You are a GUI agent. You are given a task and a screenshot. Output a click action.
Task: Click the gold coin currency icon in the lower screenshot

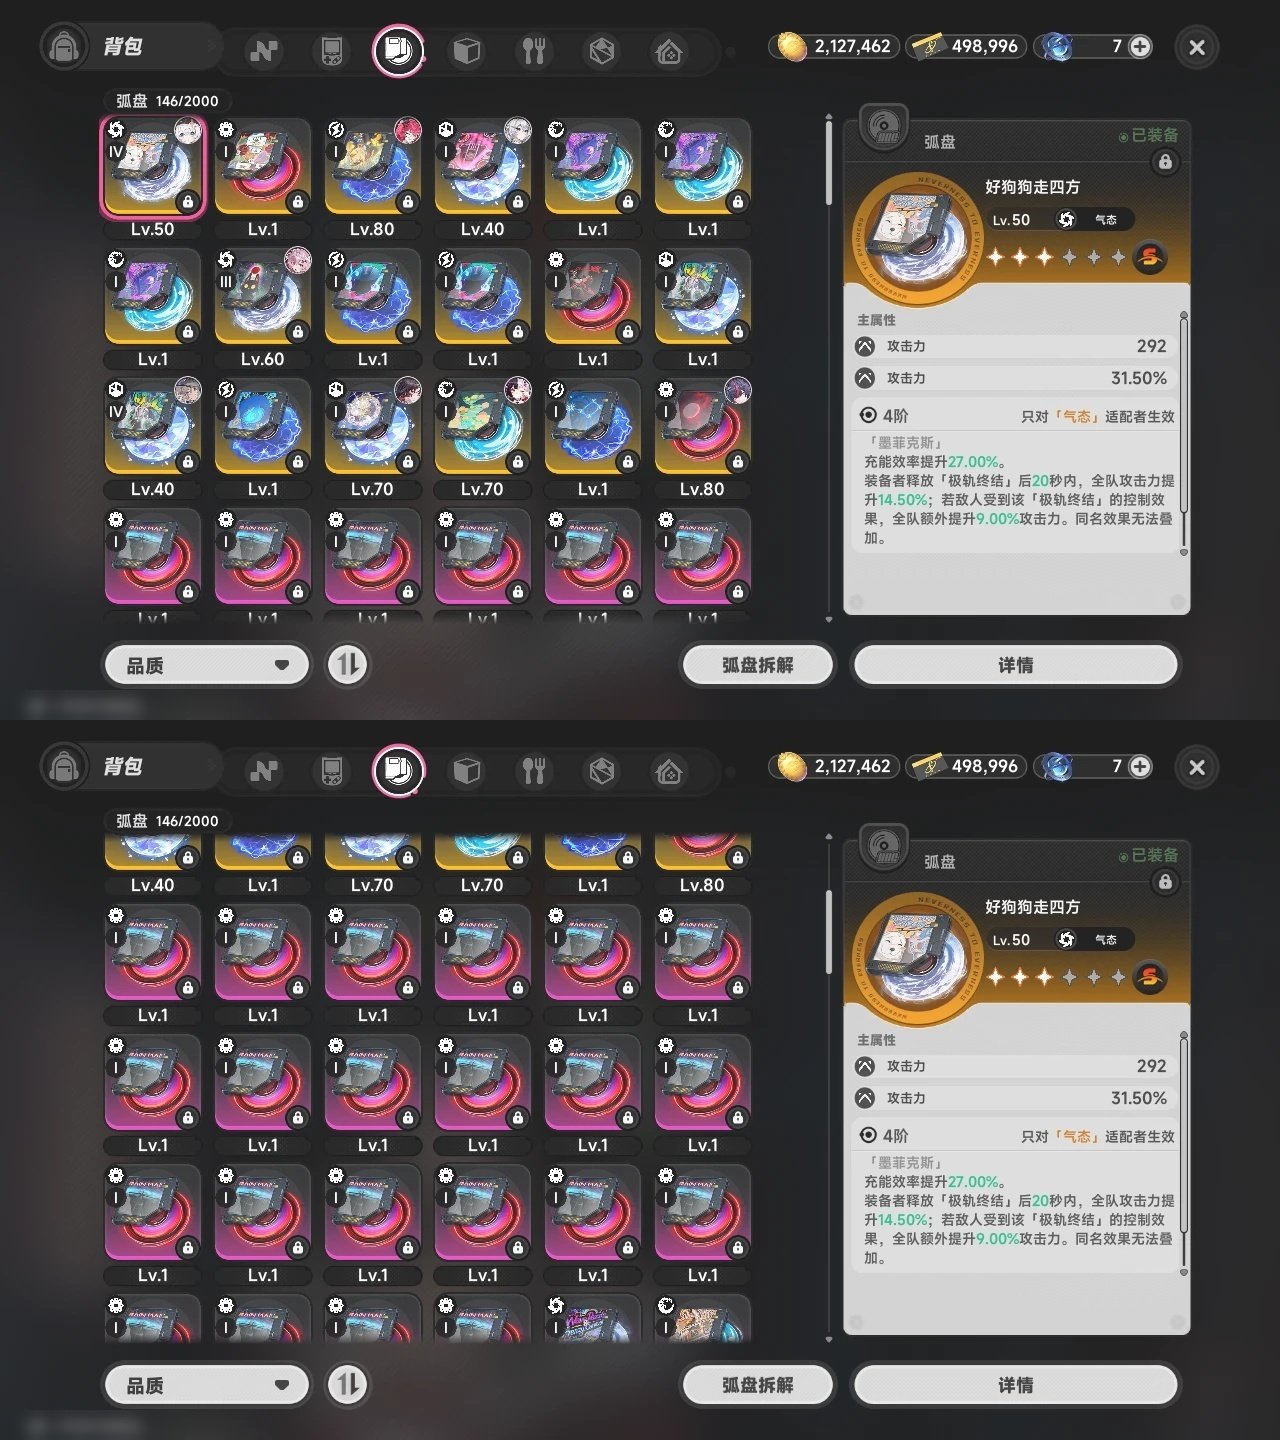pyautogui.click(x=792, y=767)
